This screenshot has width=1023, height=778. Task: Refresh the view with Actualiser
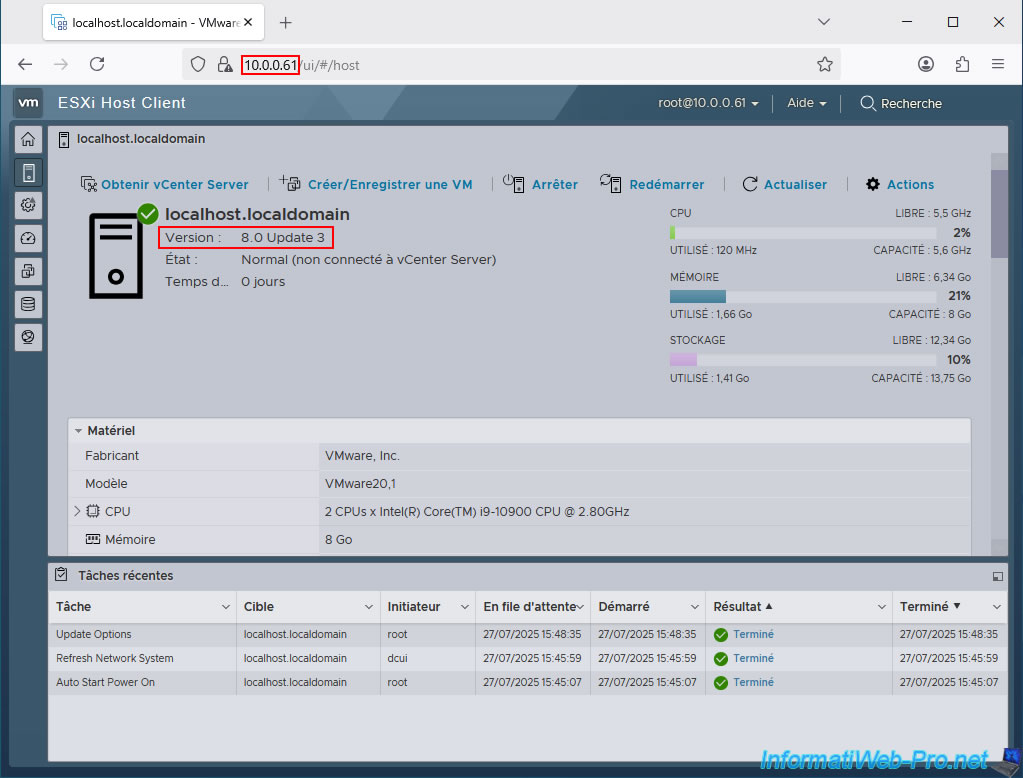[x=785, y=184]
